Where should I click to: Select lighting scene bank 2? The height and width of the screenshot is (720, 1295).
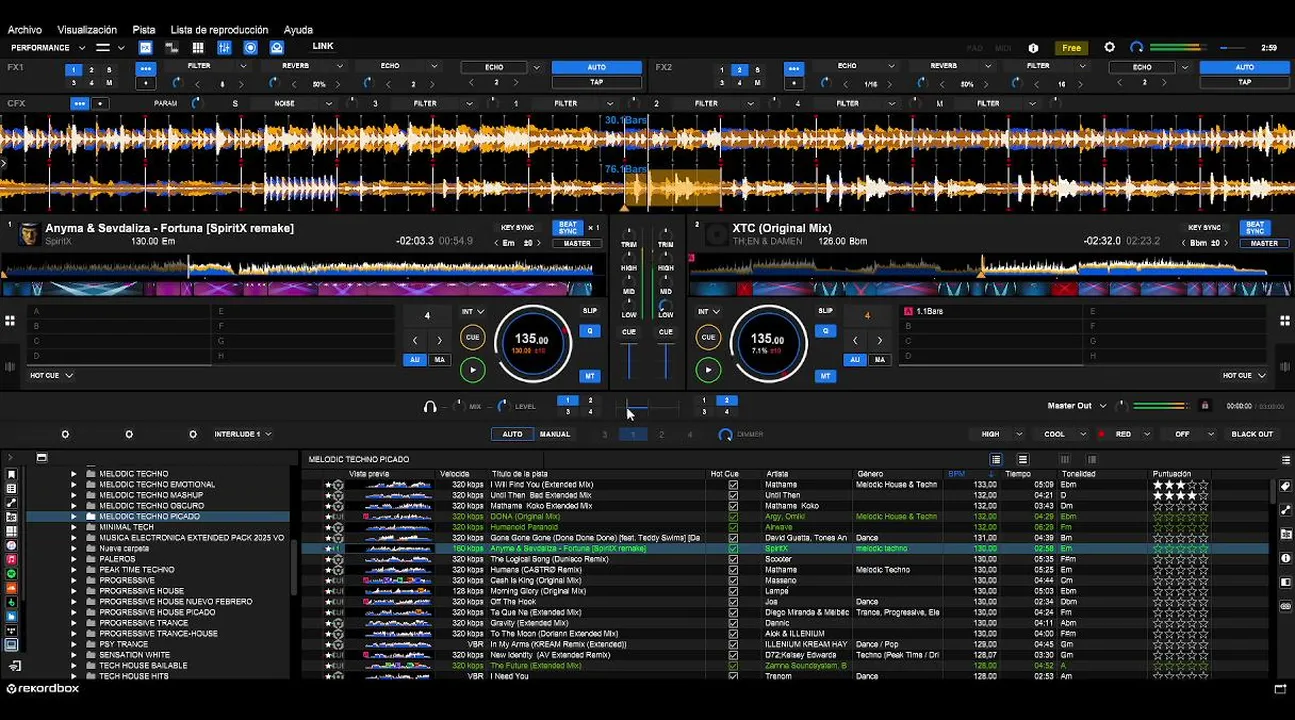[x=661, y=434]
